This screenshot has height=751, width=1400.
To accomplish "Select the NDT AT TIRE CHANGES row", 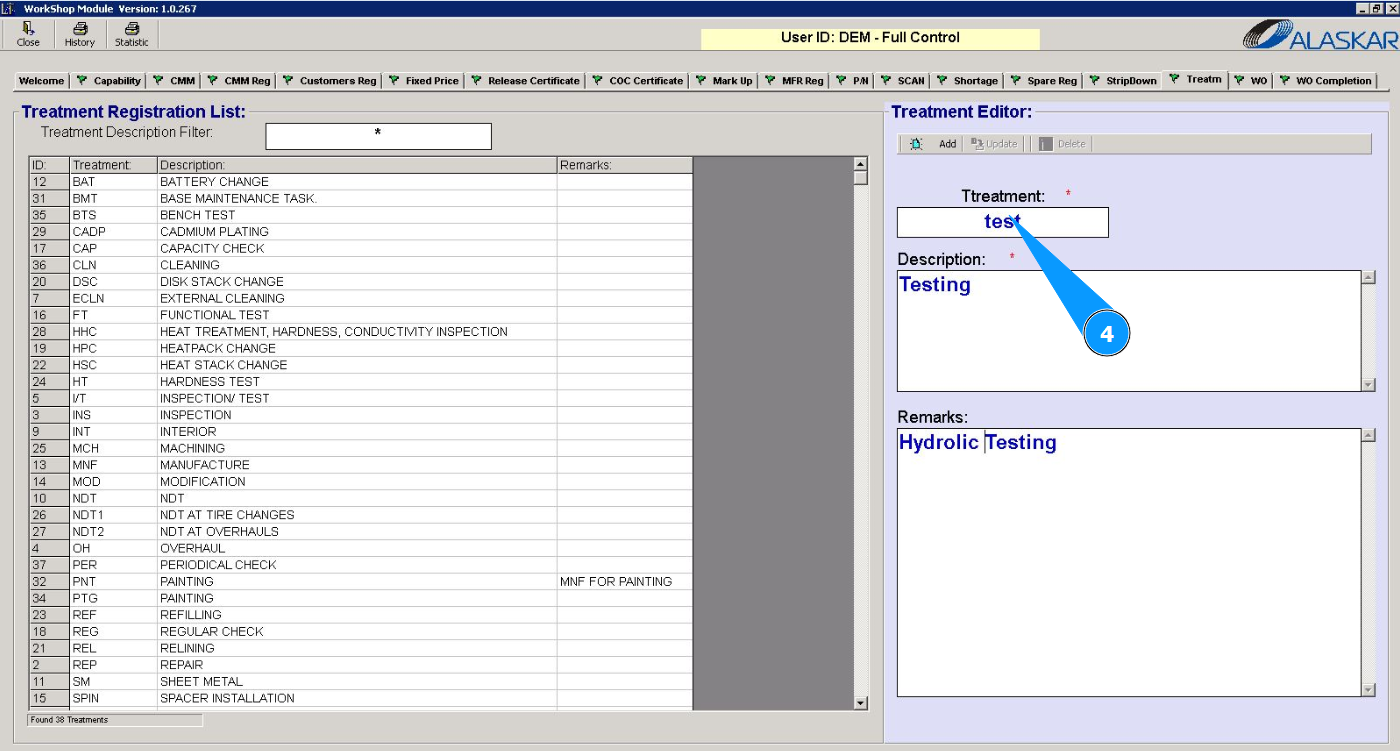I will tap(361, 515).
